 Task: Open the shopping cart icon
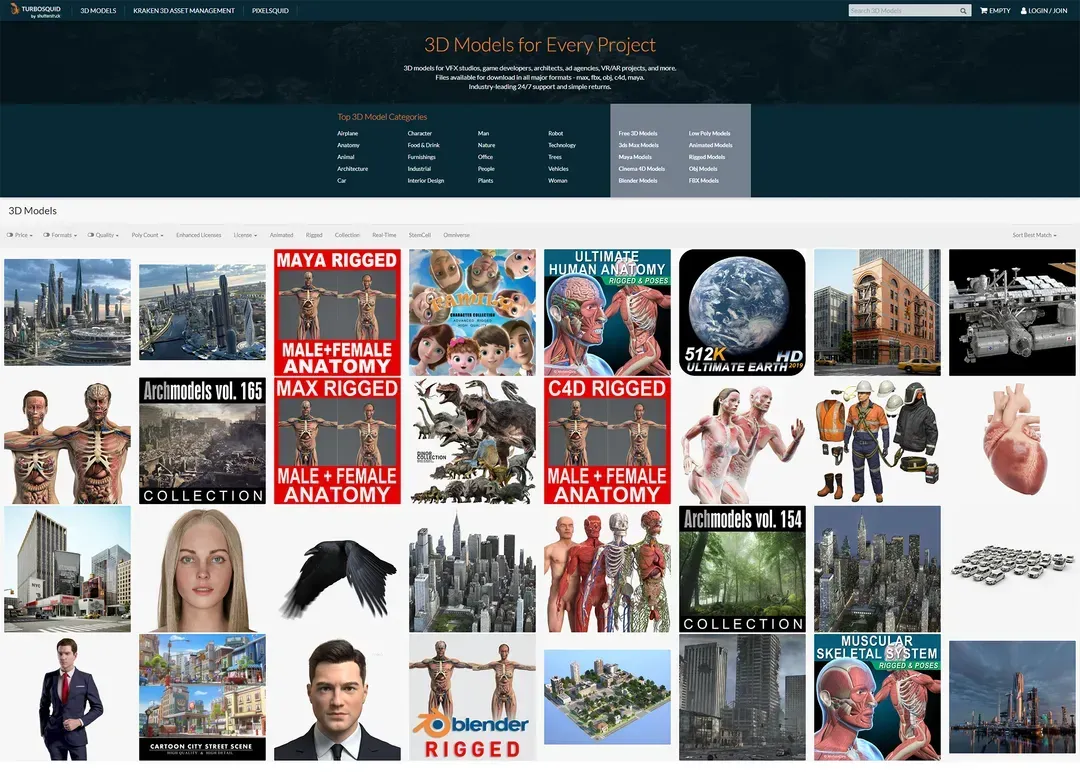984,11
